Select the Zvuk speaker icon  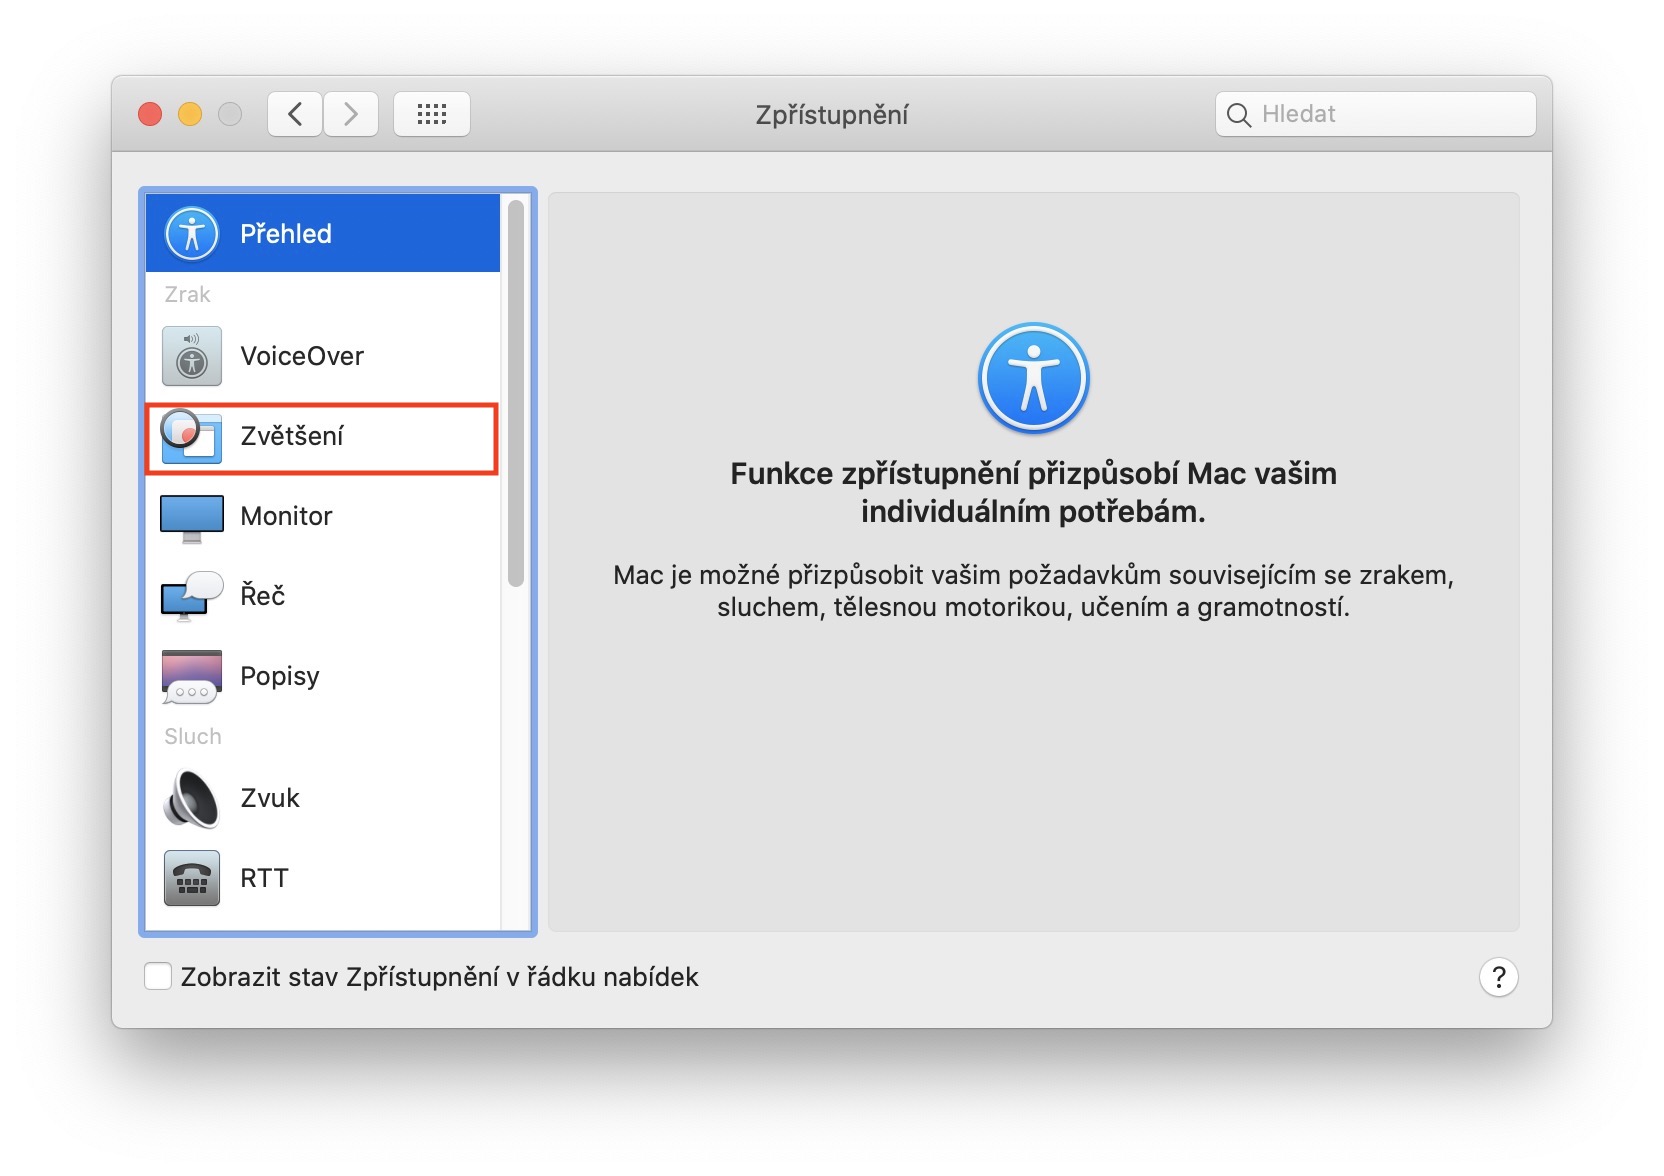(x=191, y=798)
